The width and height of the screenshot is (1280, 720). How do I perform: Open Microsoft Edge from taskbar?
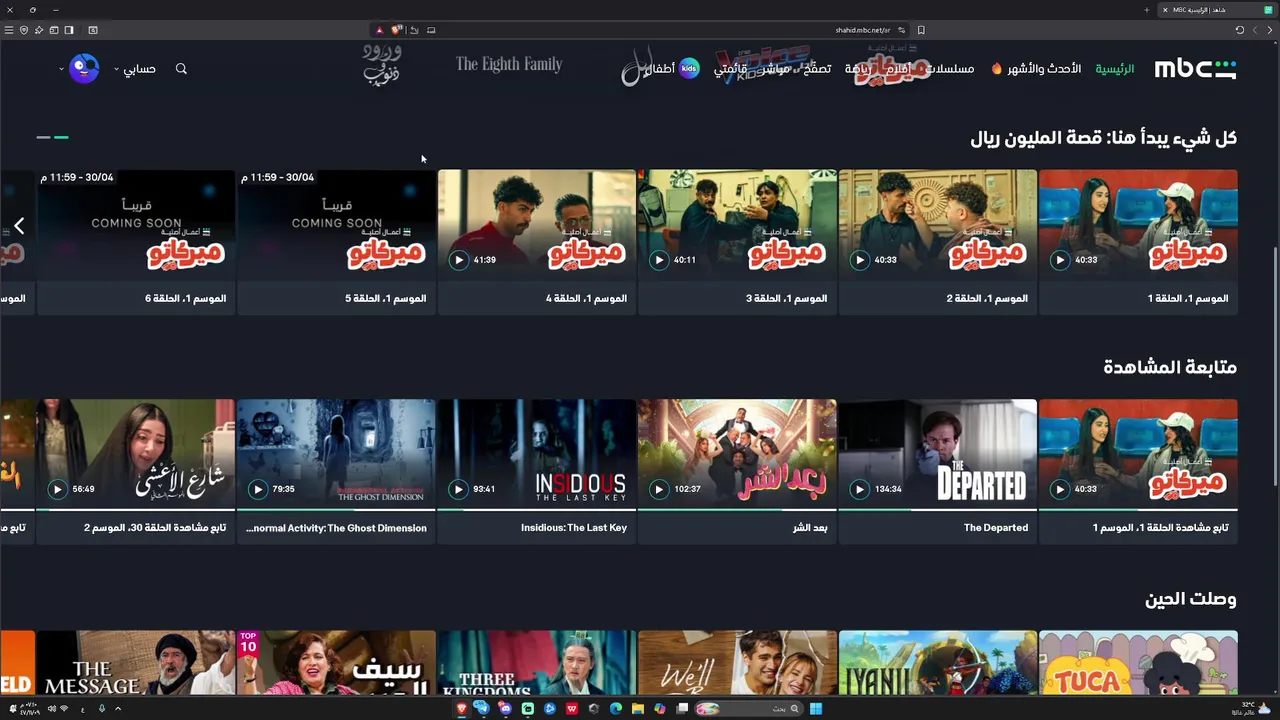(x=615, y=709)
